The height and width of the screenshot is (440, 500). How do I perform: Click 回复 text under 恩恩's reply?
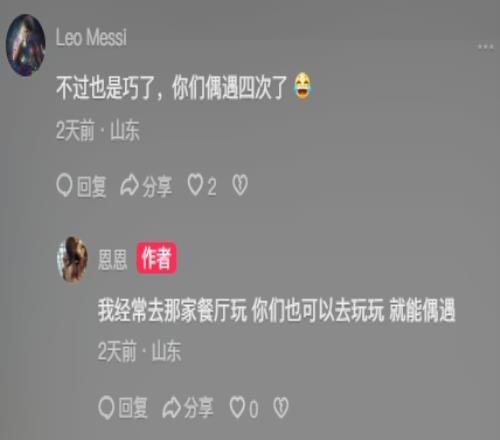[x=133, y=408]
